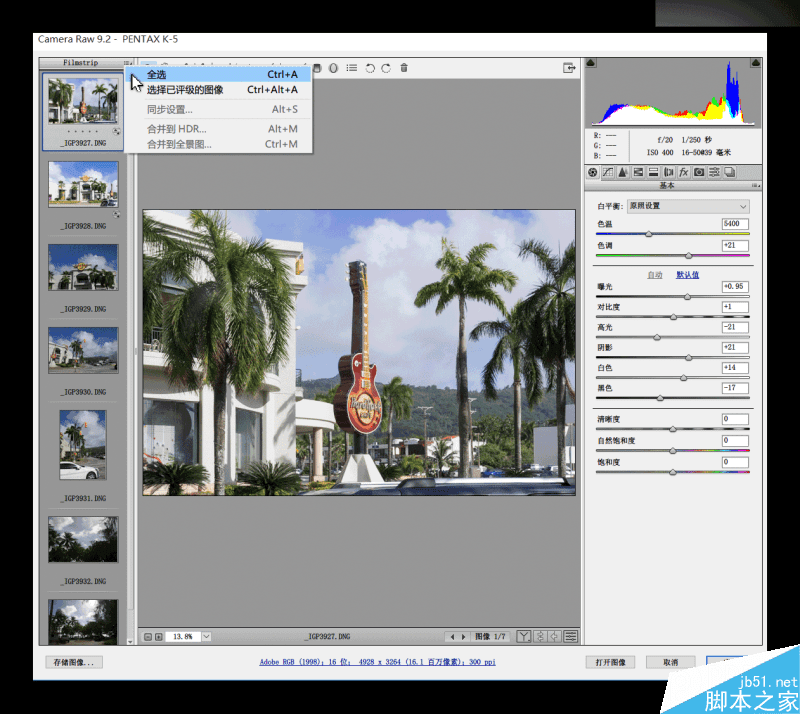800x714 pixels.
Task: Select thumbnail _IGP3927.DNG in Filmstrip
Action: click(83, 101)
